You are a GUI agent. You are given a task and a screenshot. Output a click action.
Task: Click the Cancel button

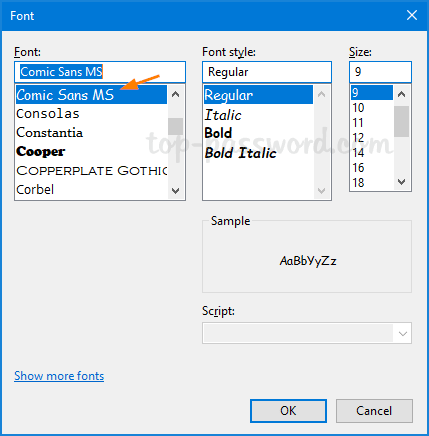click(374, 411)
